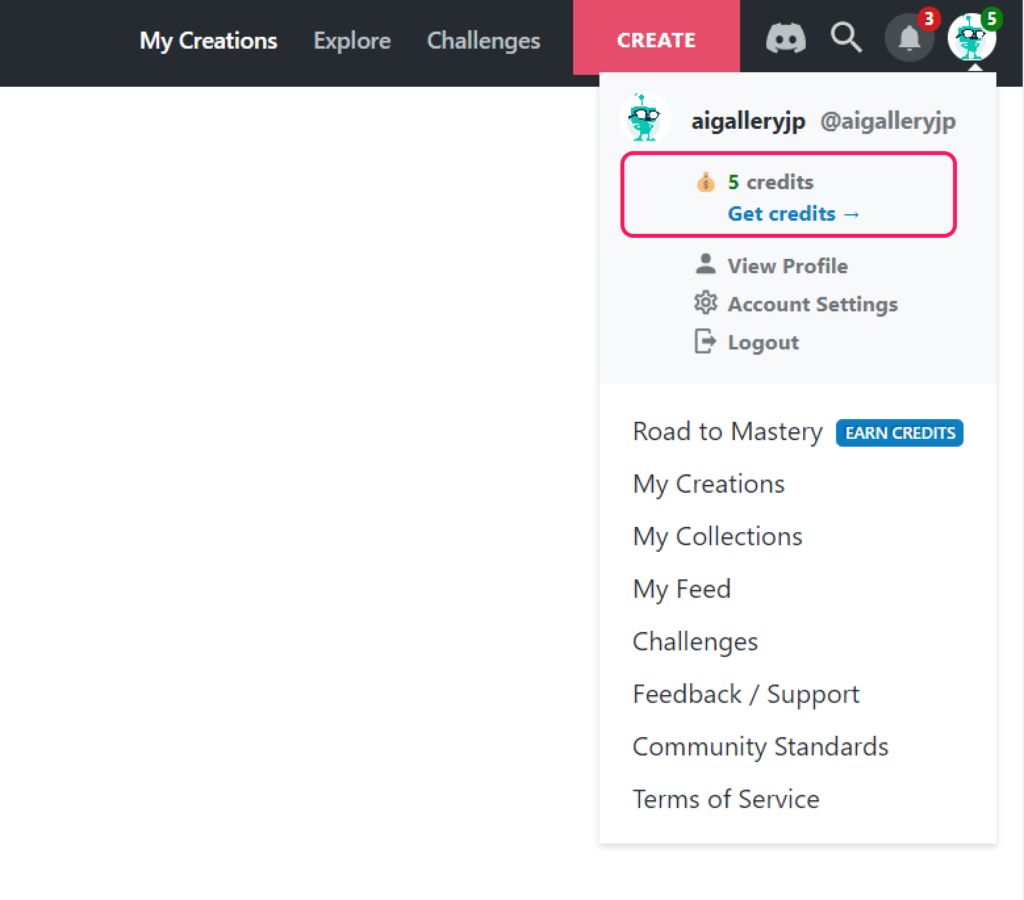Open the Discord icon link
This screenshot has height=900, width=1024.
[x=786, y=39]
